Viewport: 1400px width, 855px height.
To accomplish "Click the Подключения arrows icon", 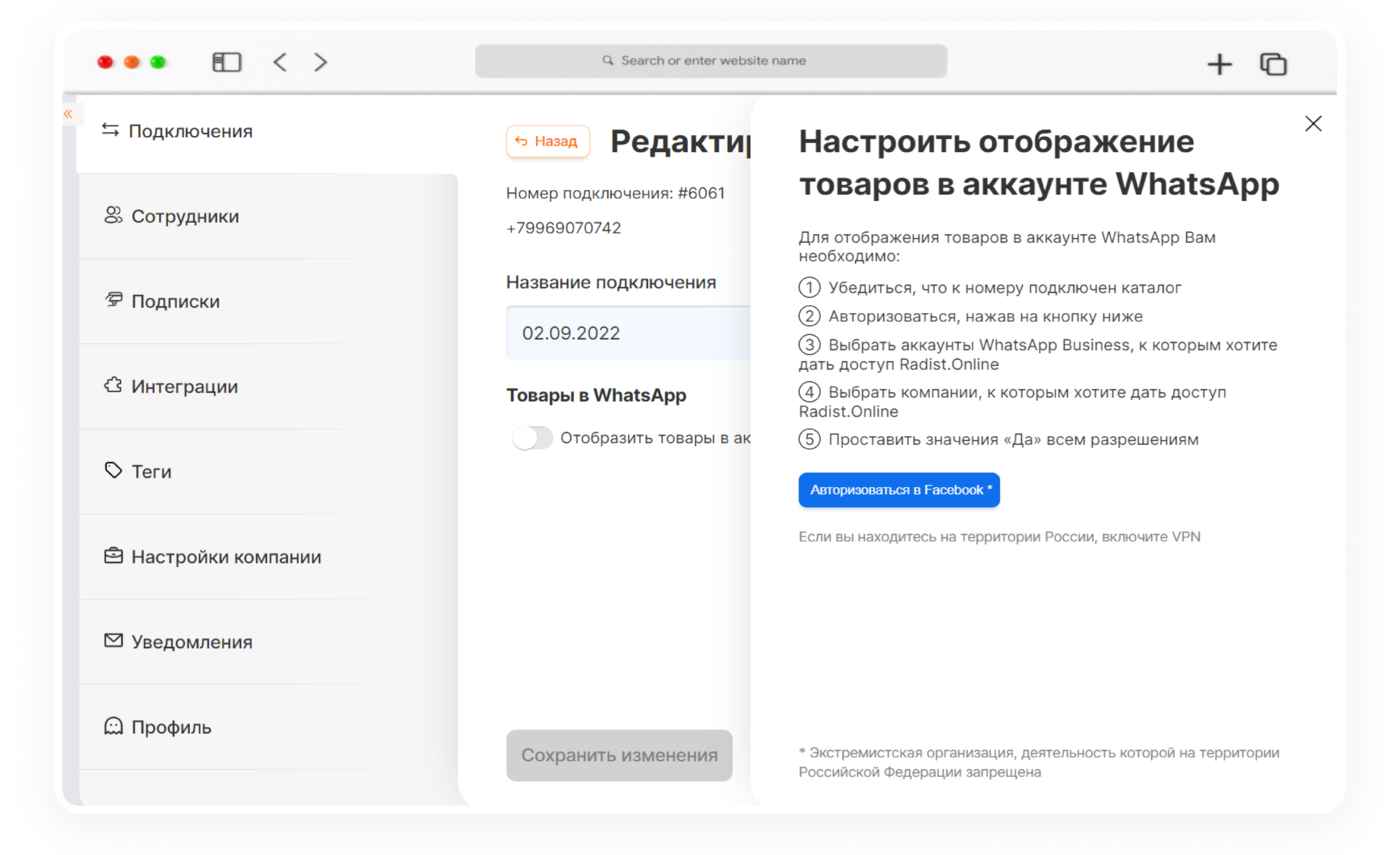I will click(x=110, y=130).
